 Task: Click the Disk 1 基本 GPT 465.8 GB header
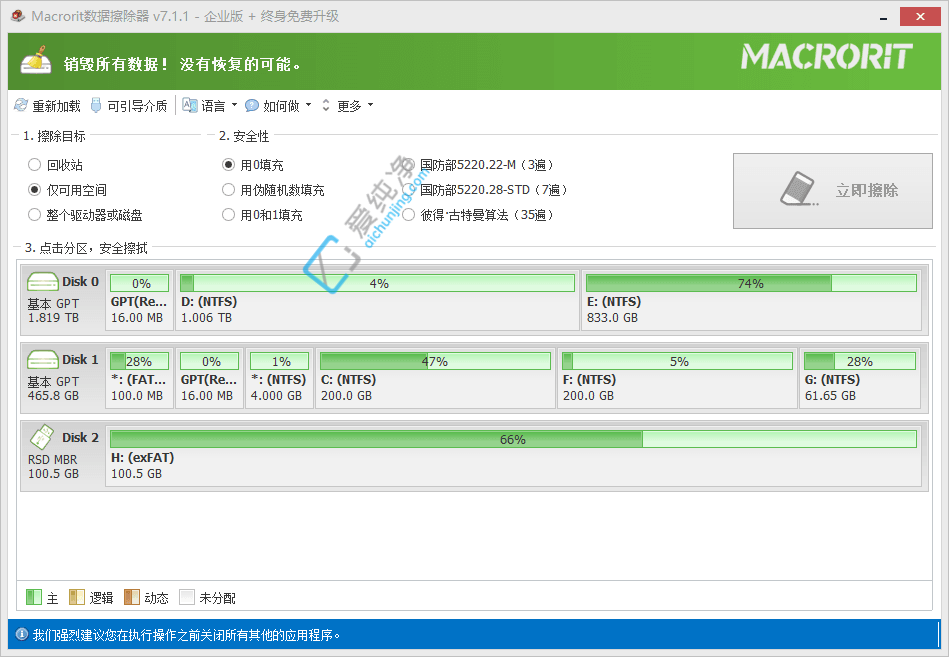tap(63, 378)
